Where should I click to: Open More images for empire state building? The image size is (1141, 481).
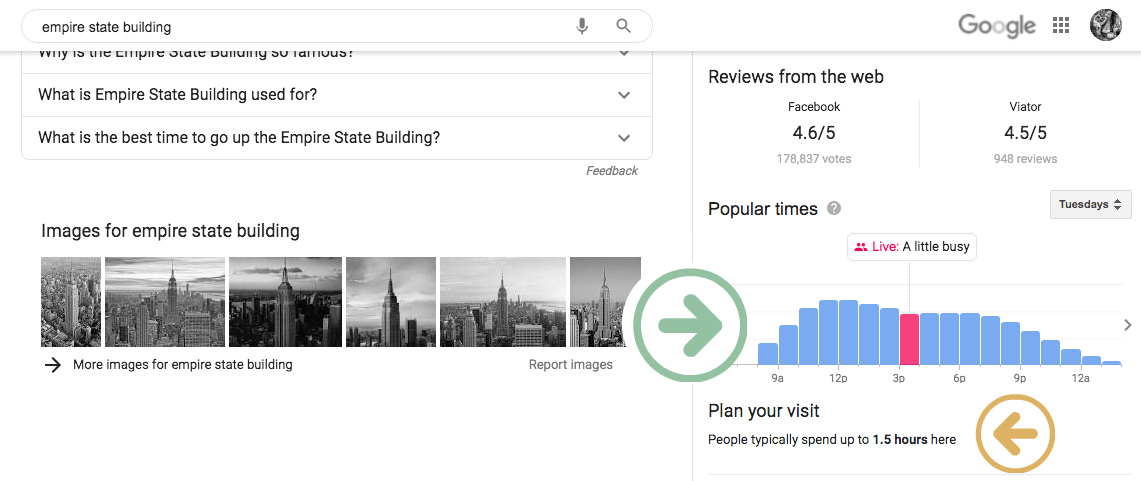(x=183, y=365)
